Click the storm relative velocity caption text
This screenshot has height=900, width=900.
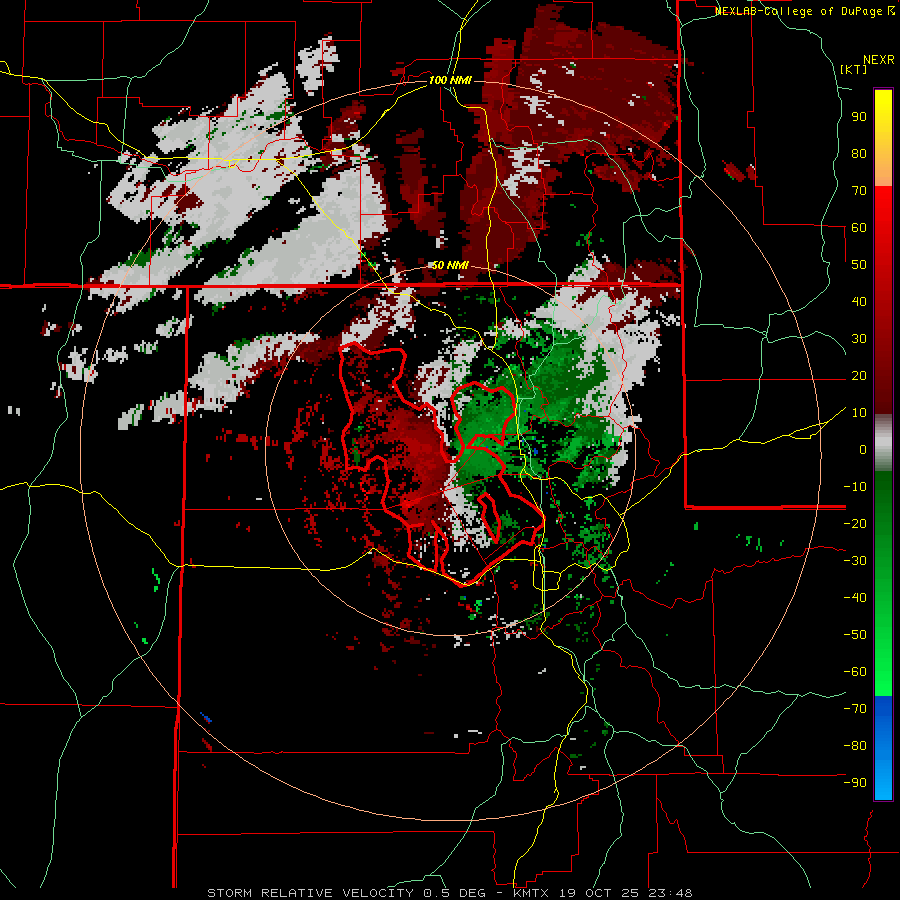click(449, 893)
